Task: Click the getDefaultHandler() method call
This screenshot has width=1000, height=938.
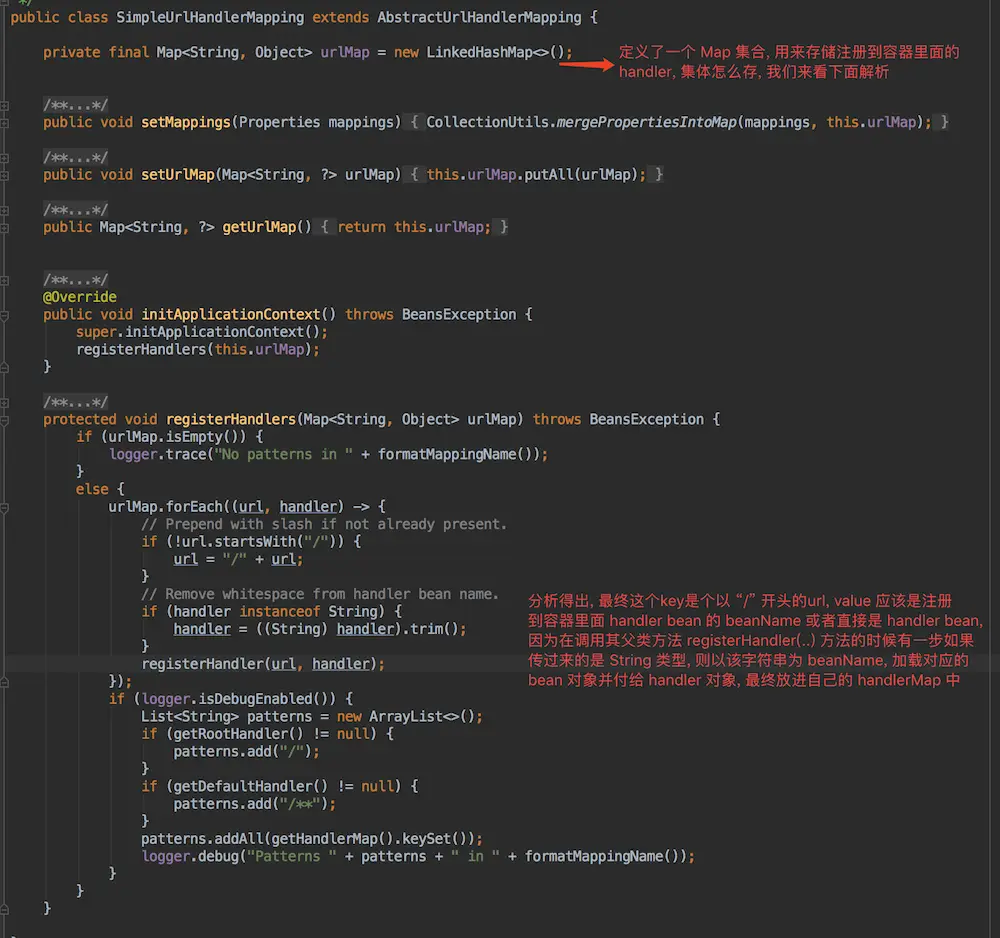Action: (x=237, y=786)
